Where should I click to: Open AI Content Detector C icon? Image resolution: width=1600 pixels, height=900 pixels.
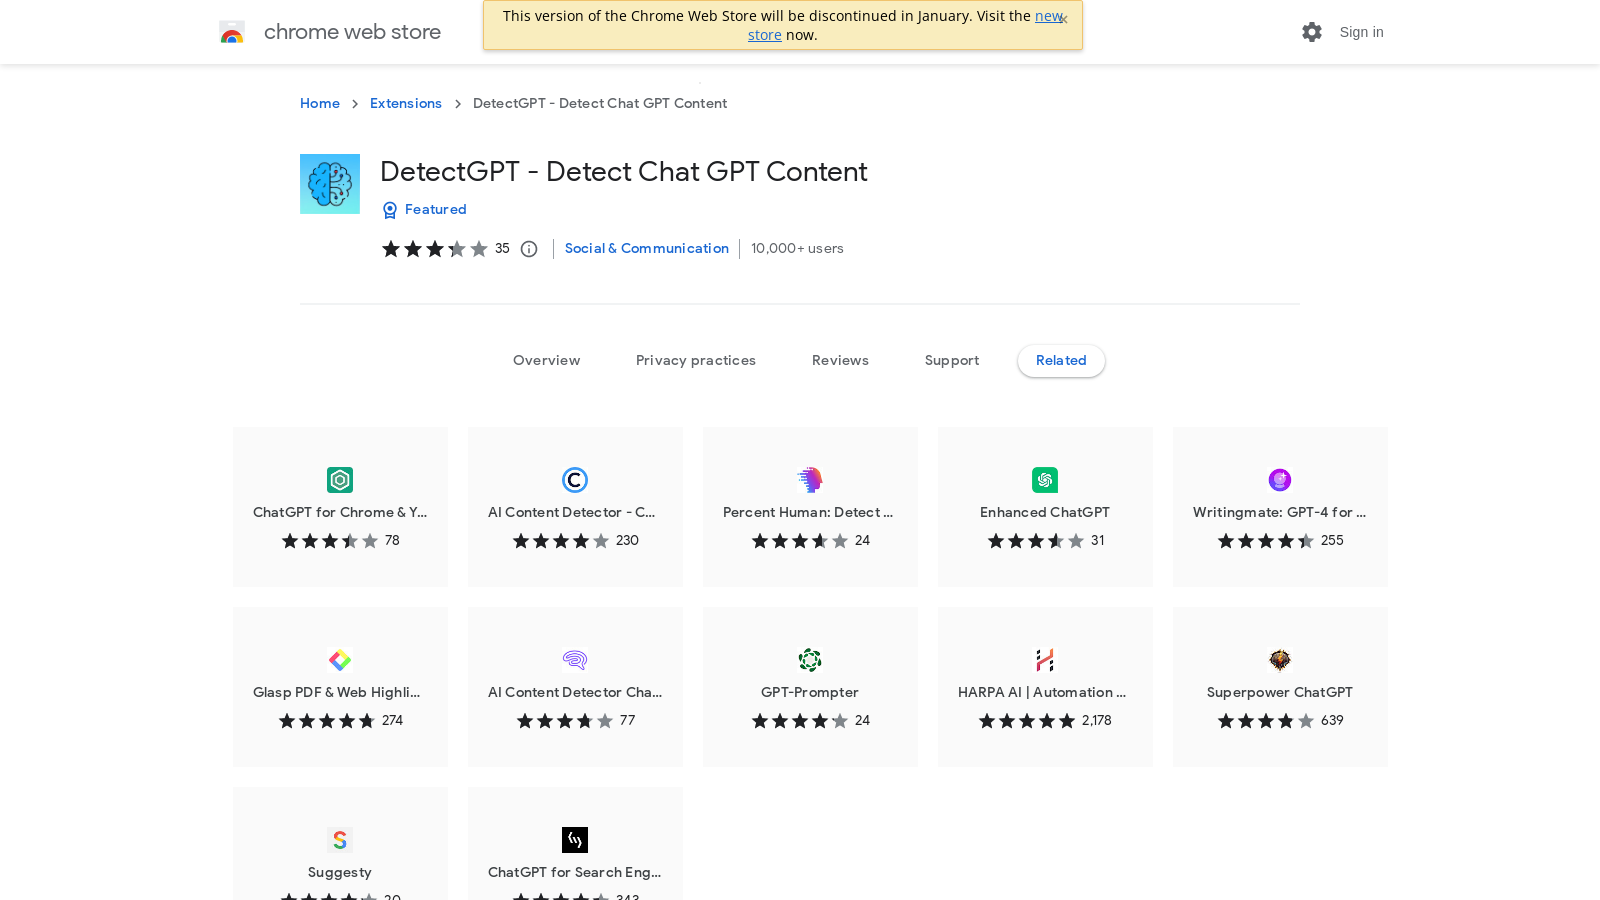tap(575, 480)
